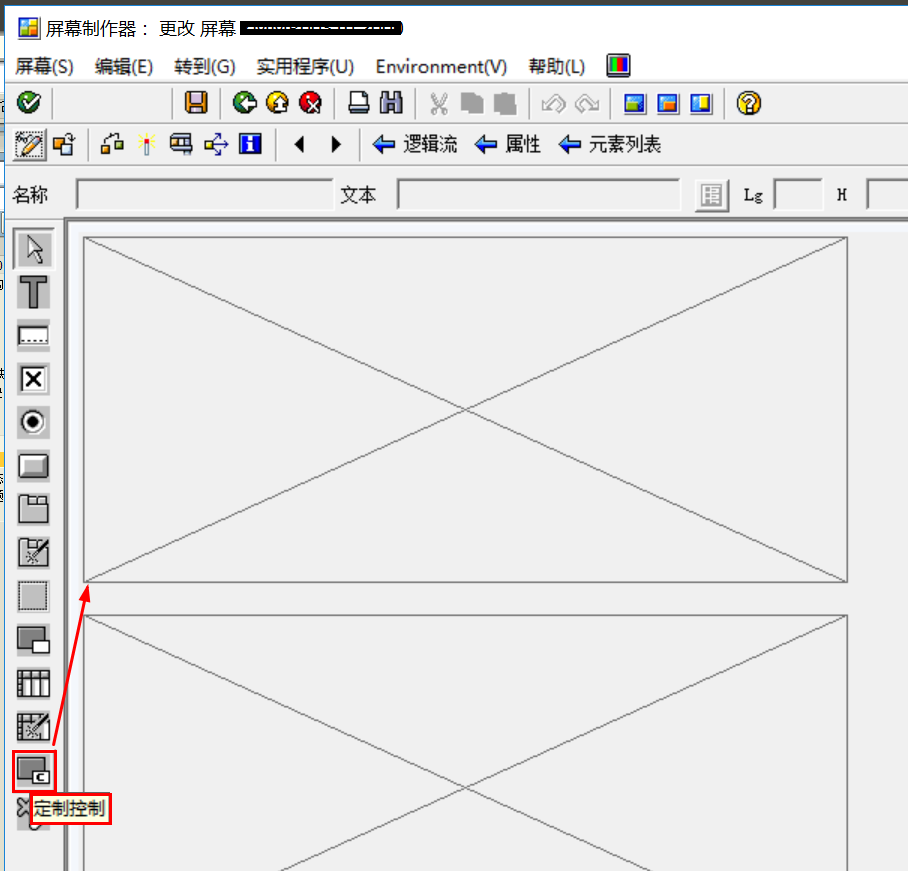Click the Lg length input field
Image resolution: width=908 pixels, height=871 pixels.
point(798,194)
